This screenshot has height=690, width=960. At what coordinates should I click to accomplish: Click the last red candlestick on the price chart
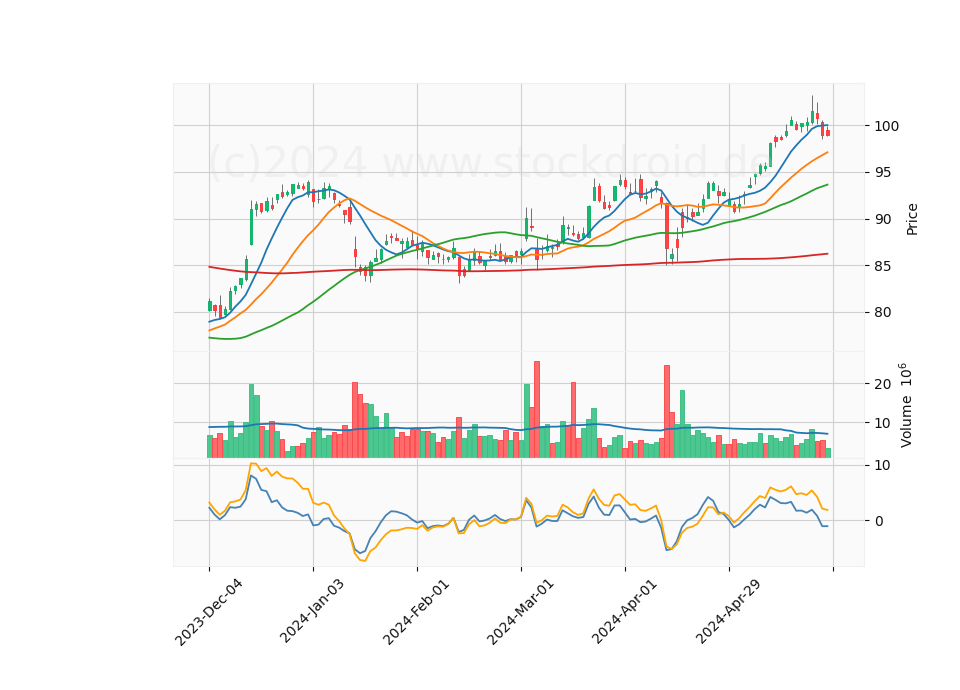click(x=828, y=132)
